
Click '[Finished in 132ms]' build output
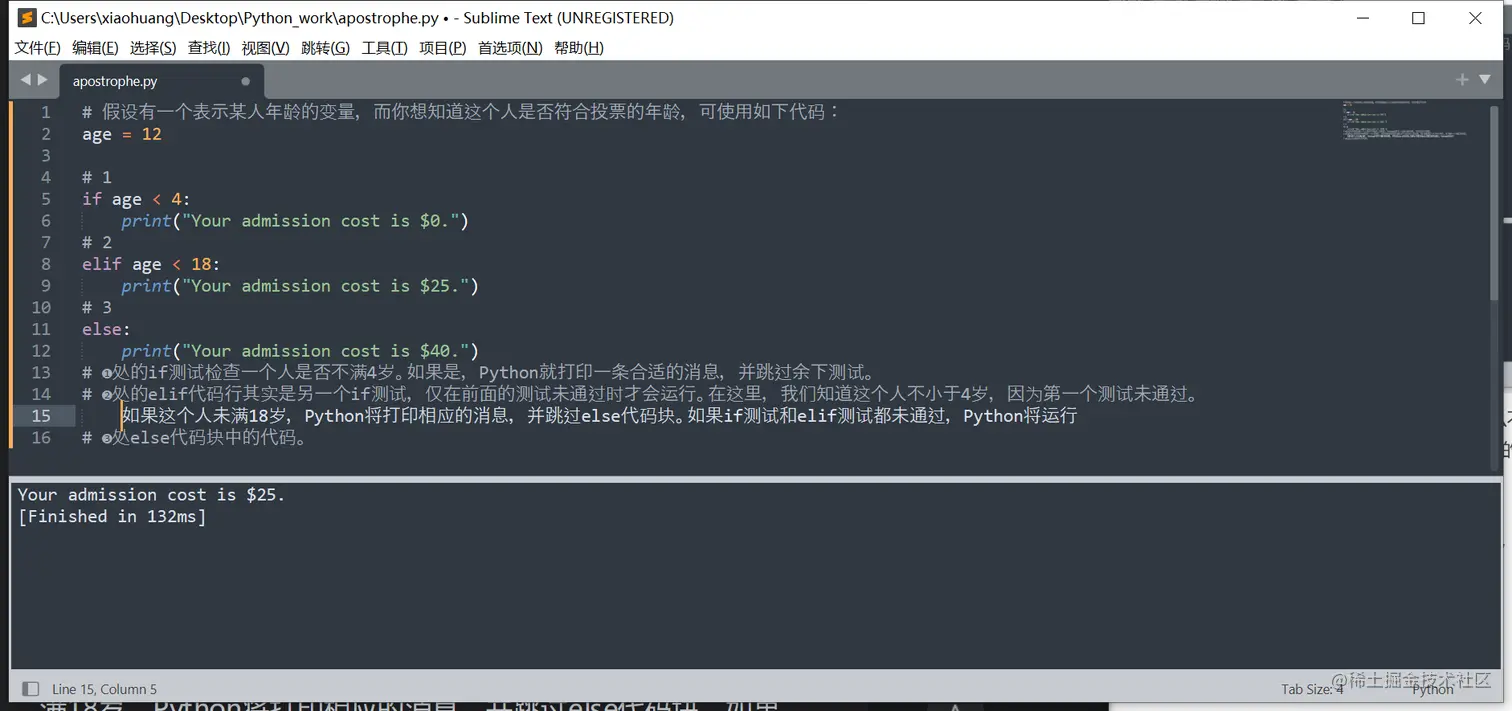[x=112, y=516]
